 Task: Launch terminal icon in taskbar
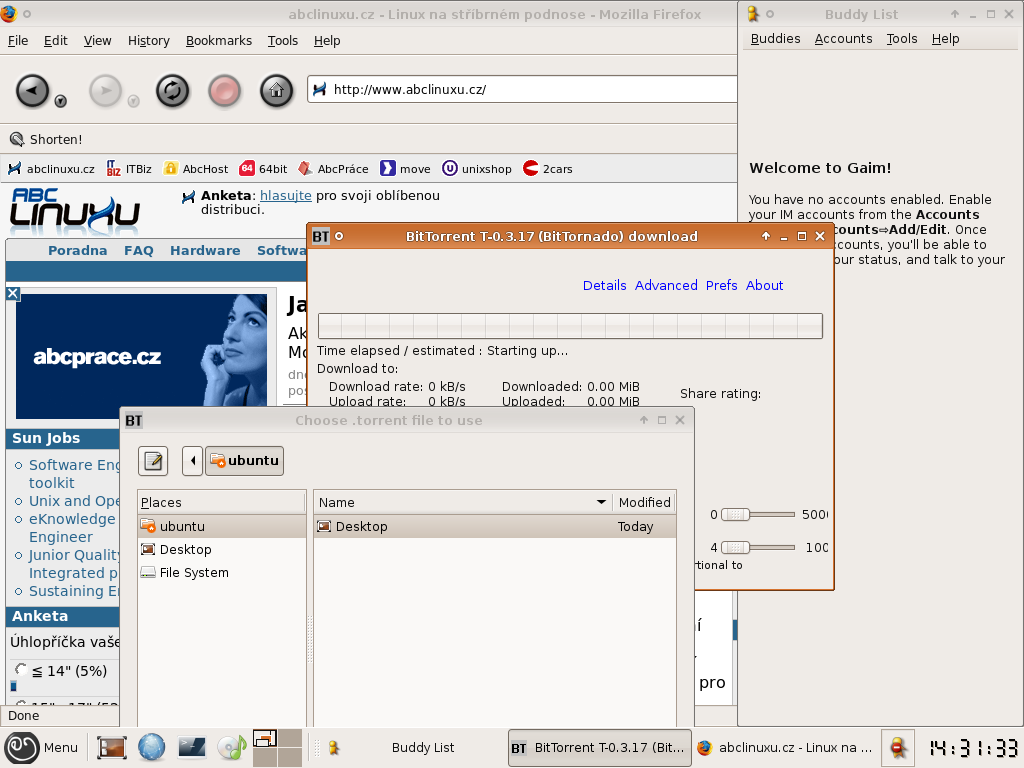click(191, 748)
